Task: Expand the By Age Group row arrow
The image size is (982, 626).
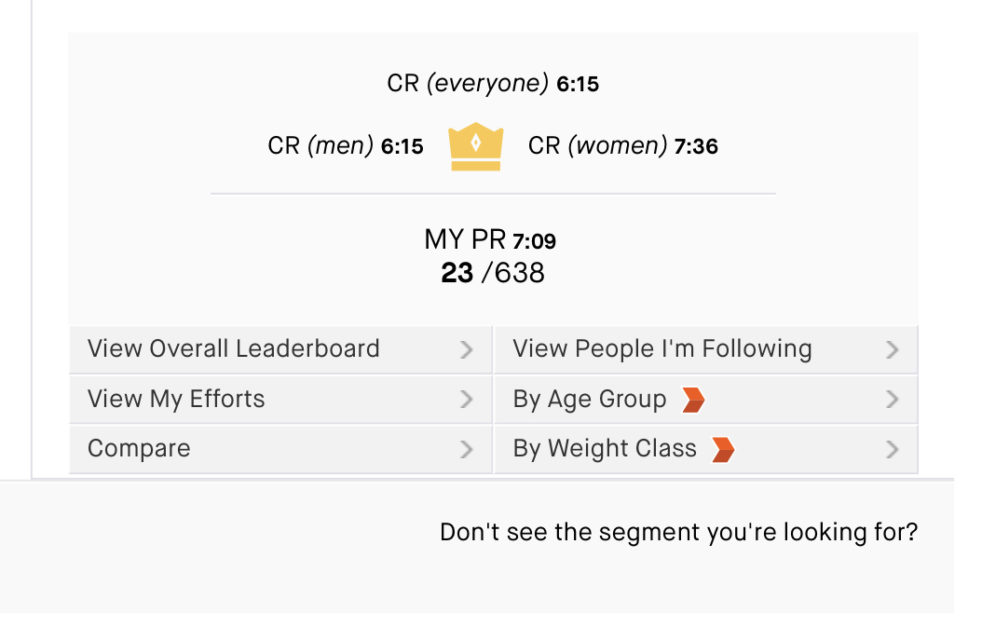Action: click(892, 400)
